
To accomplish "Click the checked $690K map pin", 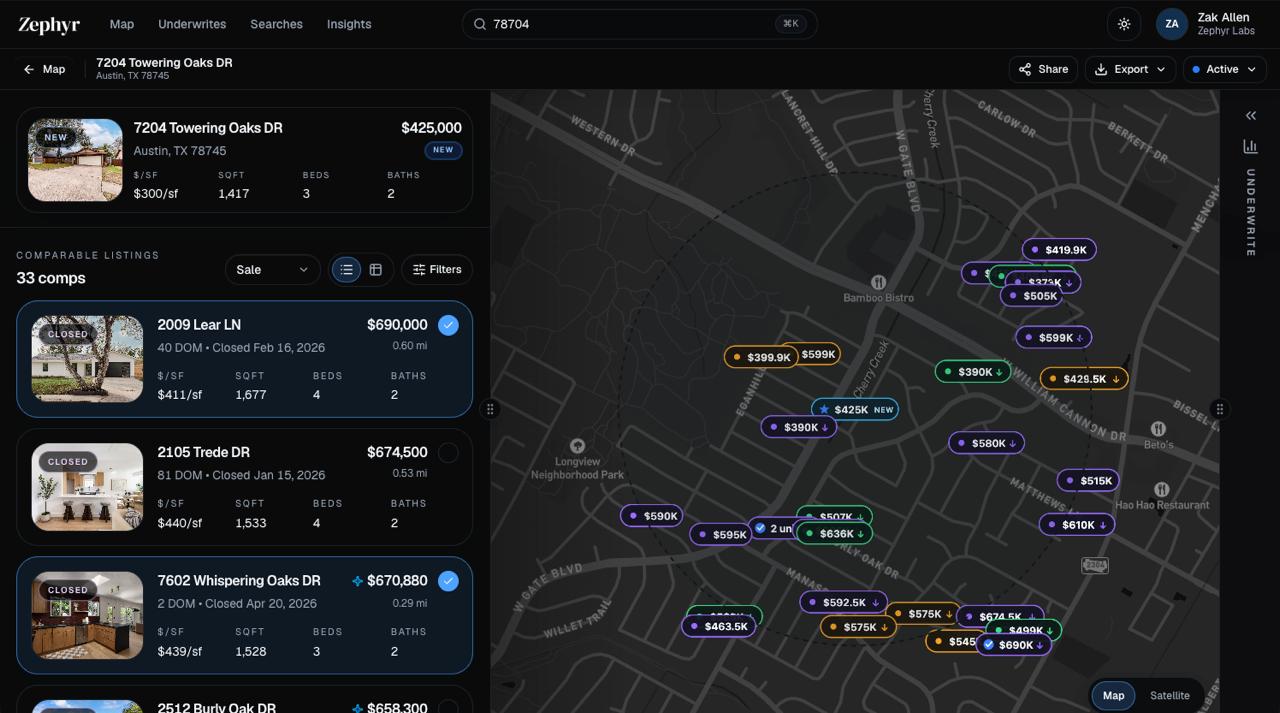I will point(1013,646).
